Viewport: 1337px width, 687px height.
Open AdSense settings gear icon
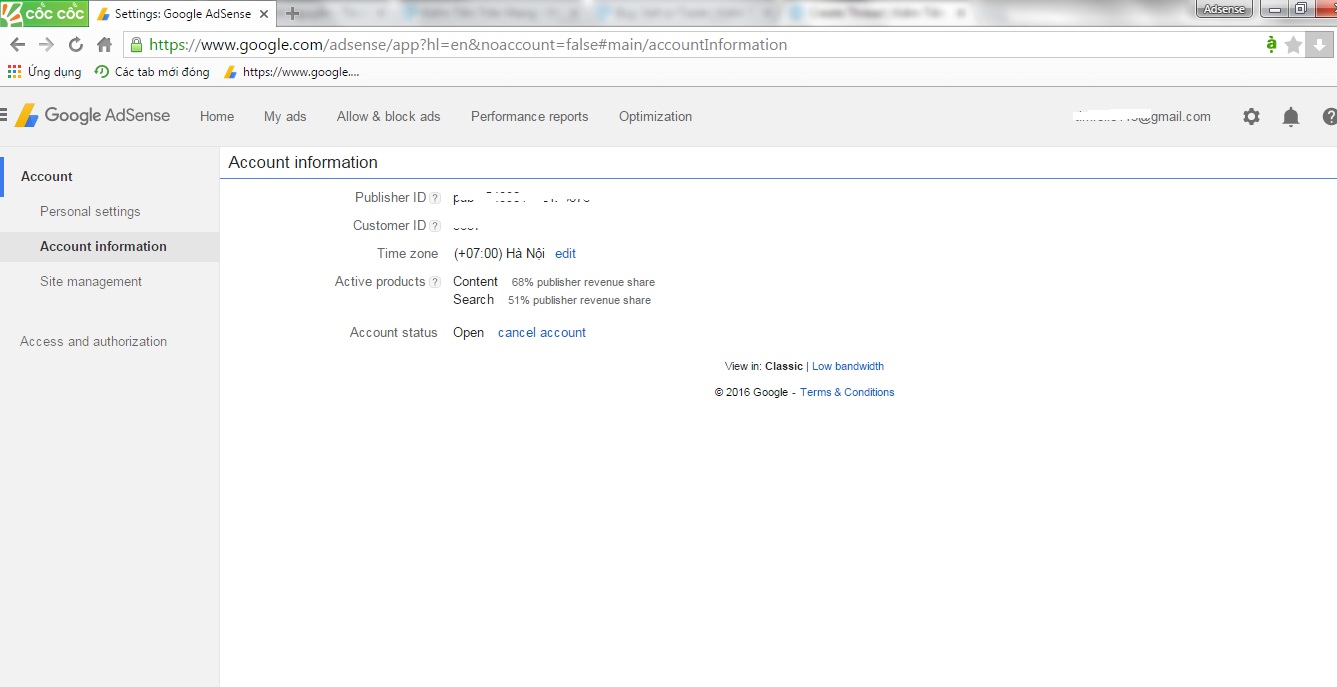coord(1251,117)
